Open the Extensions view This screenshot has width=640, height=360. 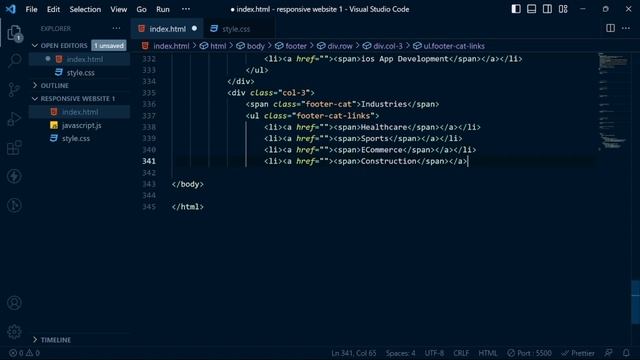click(x=14, y=147)
